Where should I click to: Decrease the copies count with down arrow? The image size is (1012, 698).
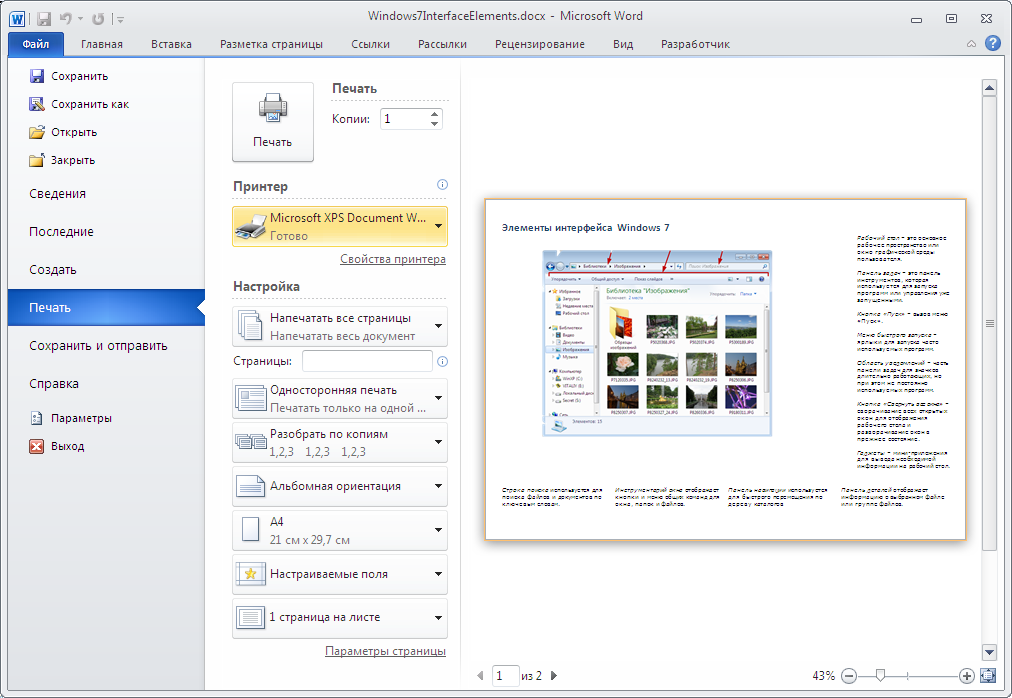pyautogui.click(x=434, y=124)
